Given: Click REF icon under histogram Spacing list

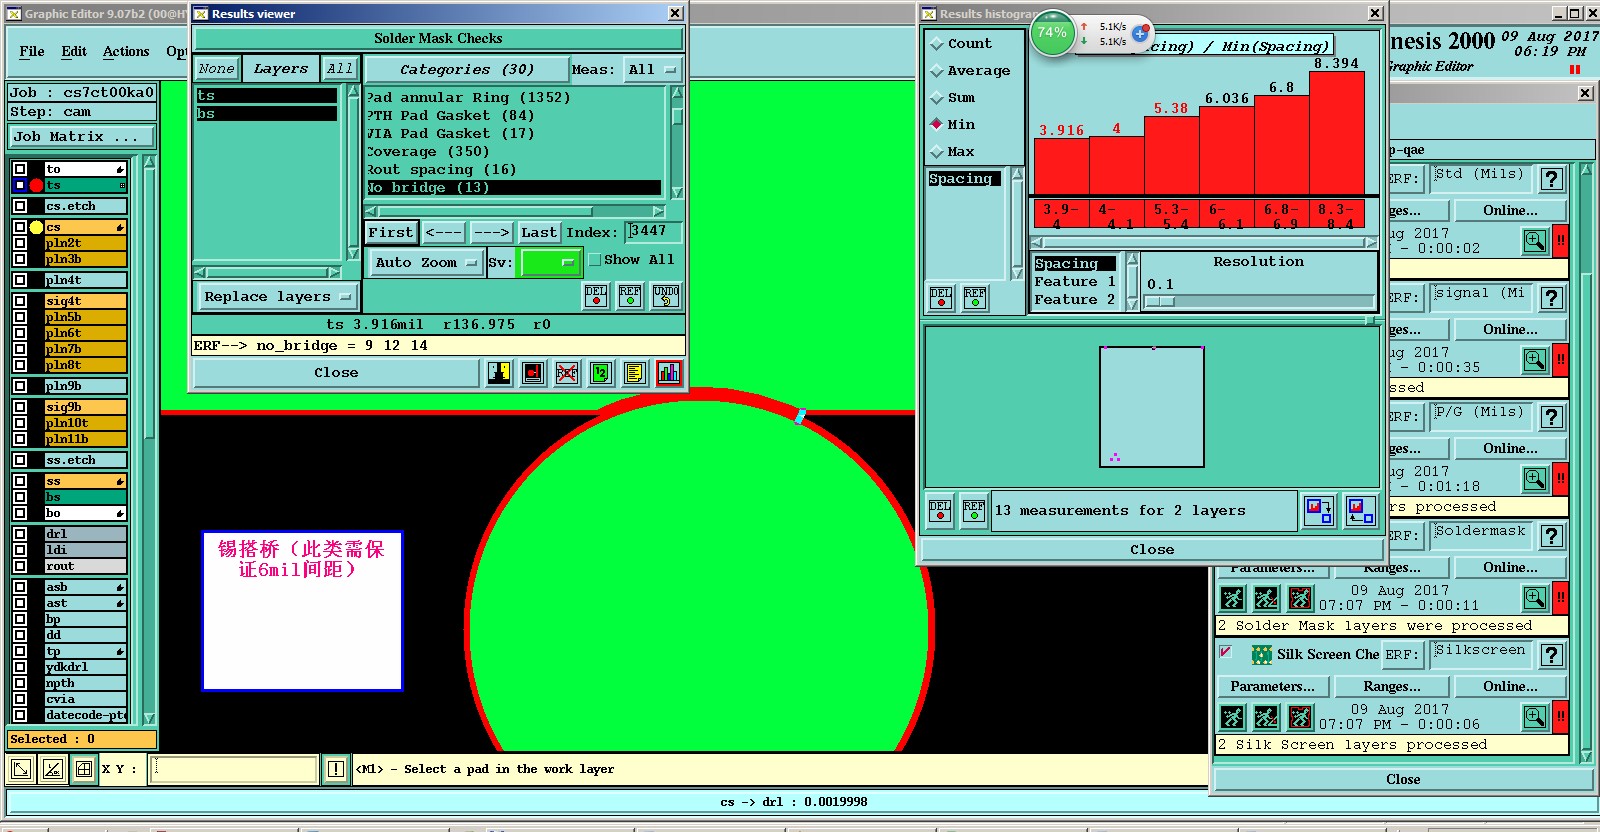Looking at the screenshot, I should click(975, 297).
